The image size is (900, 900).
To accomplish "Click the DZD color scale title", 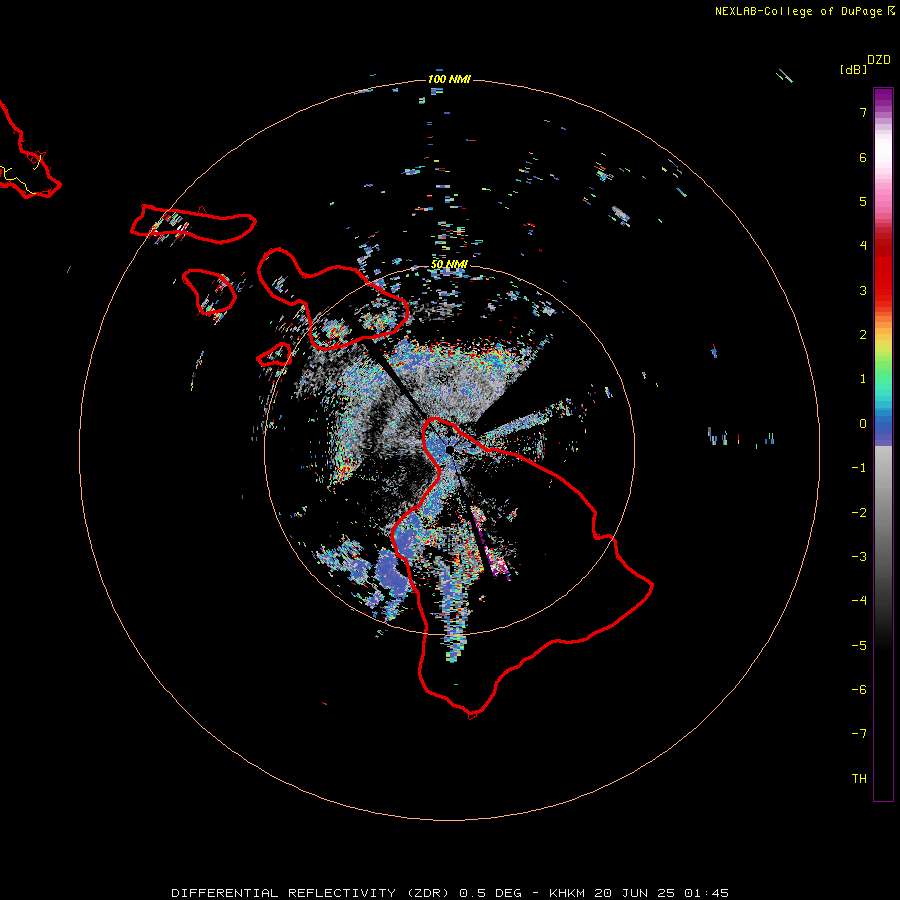I will [879, 60].
